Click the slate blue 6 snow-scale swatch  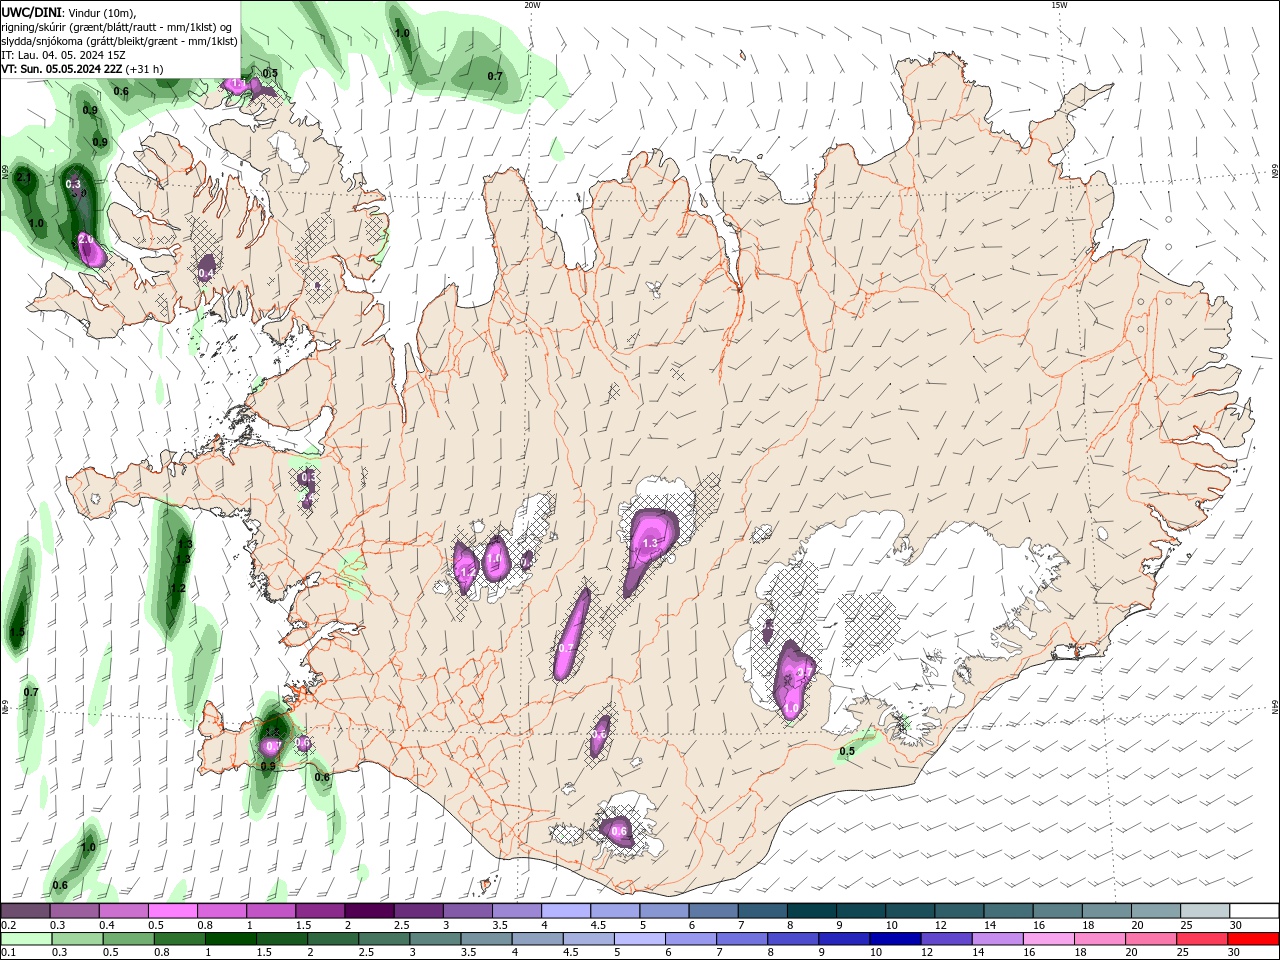pos(713,911)
